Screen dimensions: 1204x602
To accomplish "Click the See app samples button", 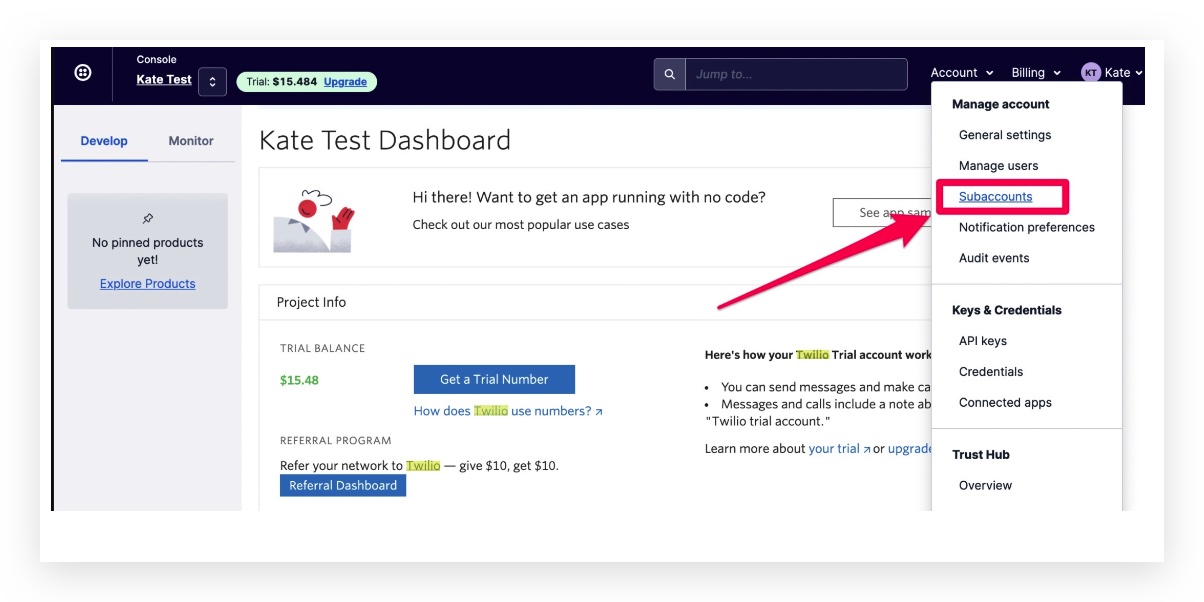I will coord(882,213).
